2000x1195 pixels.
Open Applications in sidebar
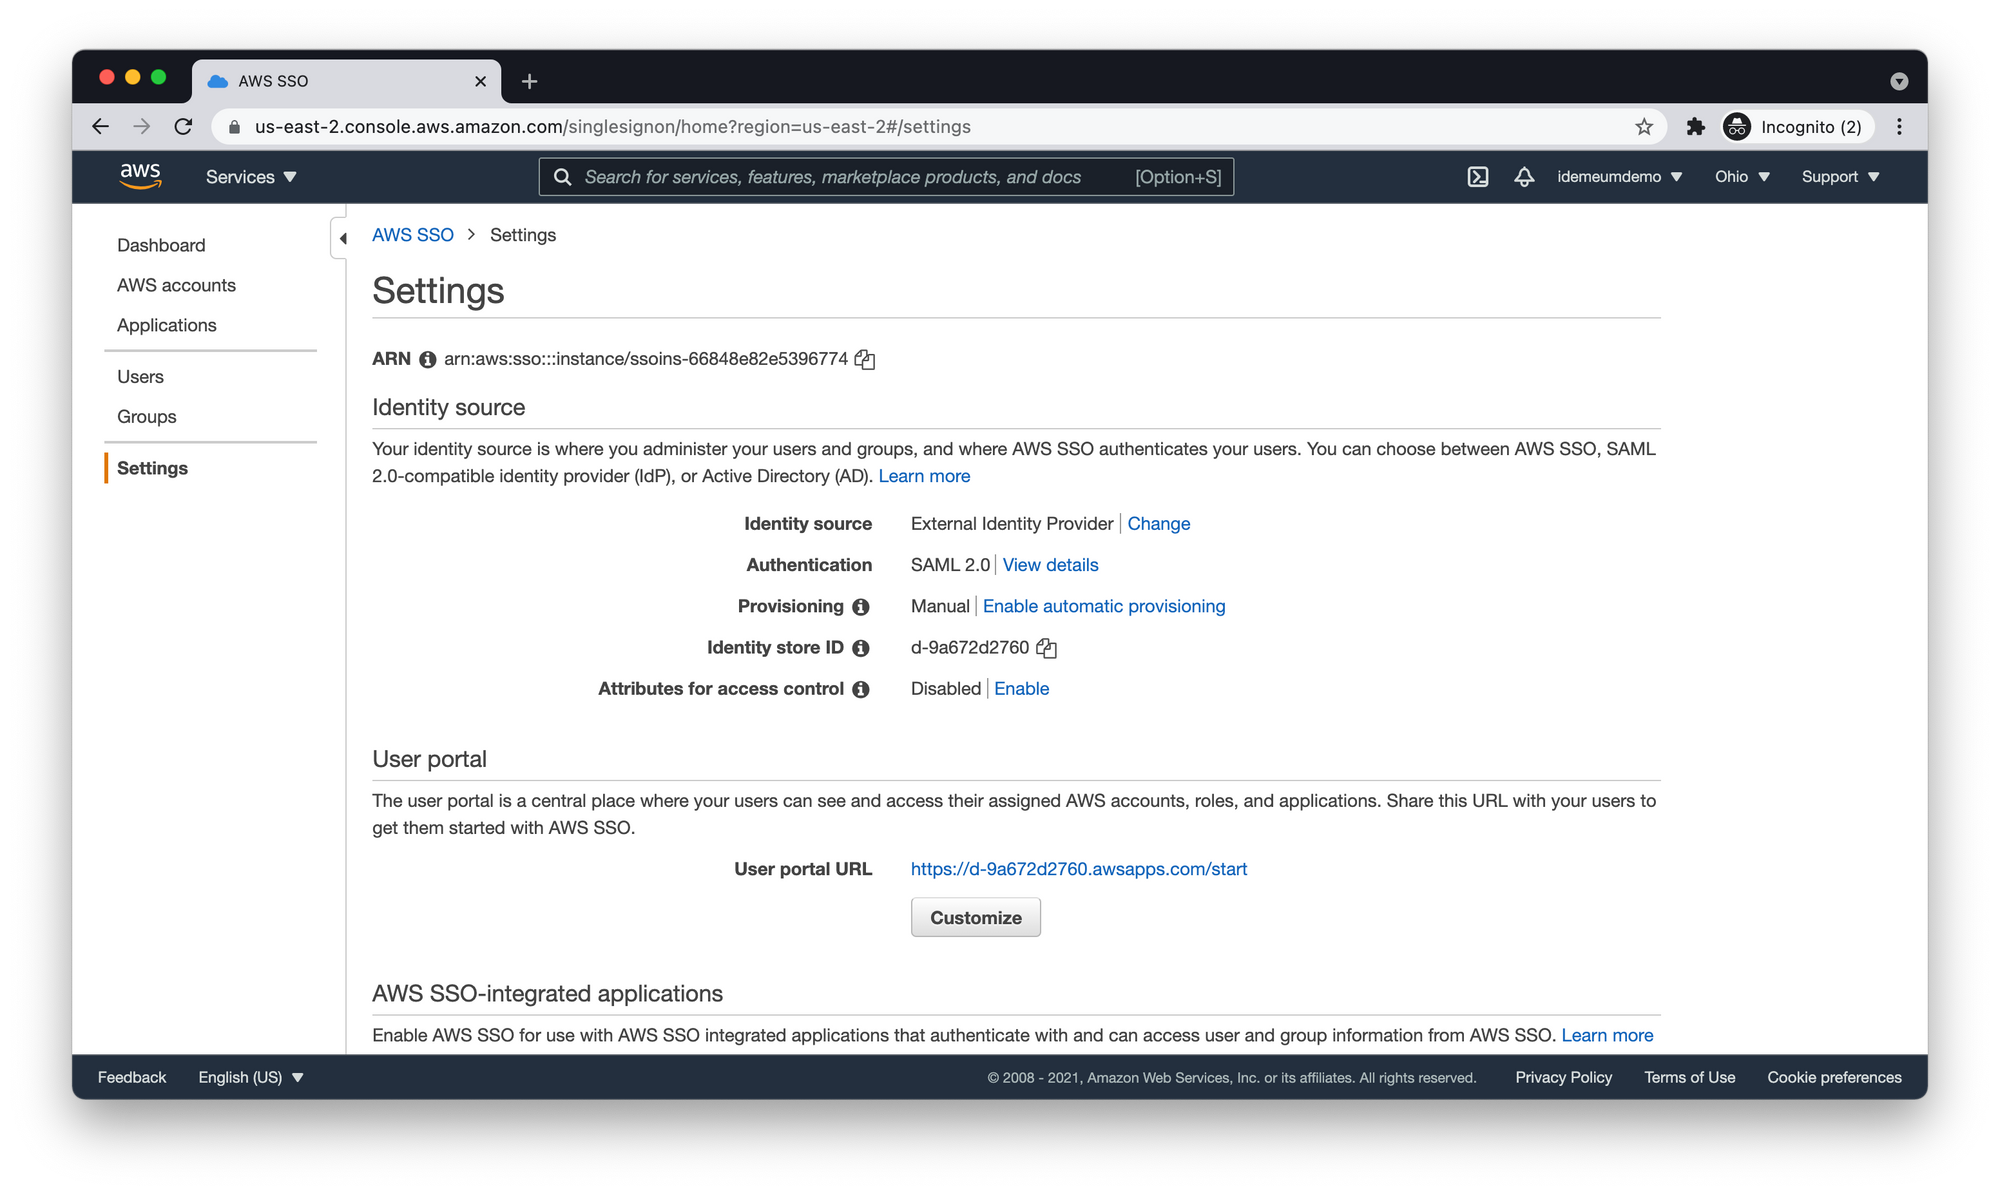coord(166,325)
